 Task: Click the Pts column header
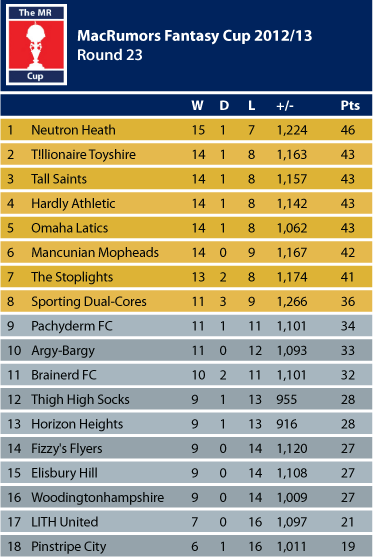(350, 106)
